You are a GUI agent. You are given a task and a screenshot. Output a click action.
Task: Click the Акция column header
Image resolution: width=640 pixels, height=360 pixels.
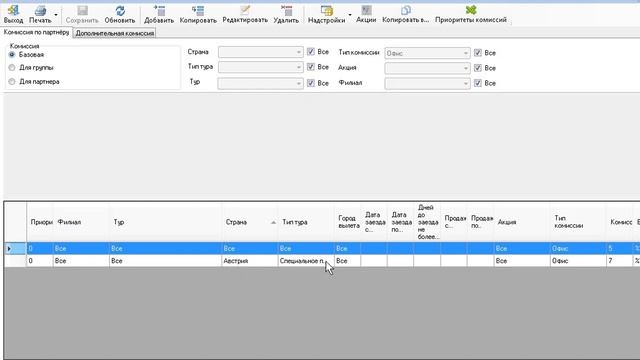pos(522,222)
